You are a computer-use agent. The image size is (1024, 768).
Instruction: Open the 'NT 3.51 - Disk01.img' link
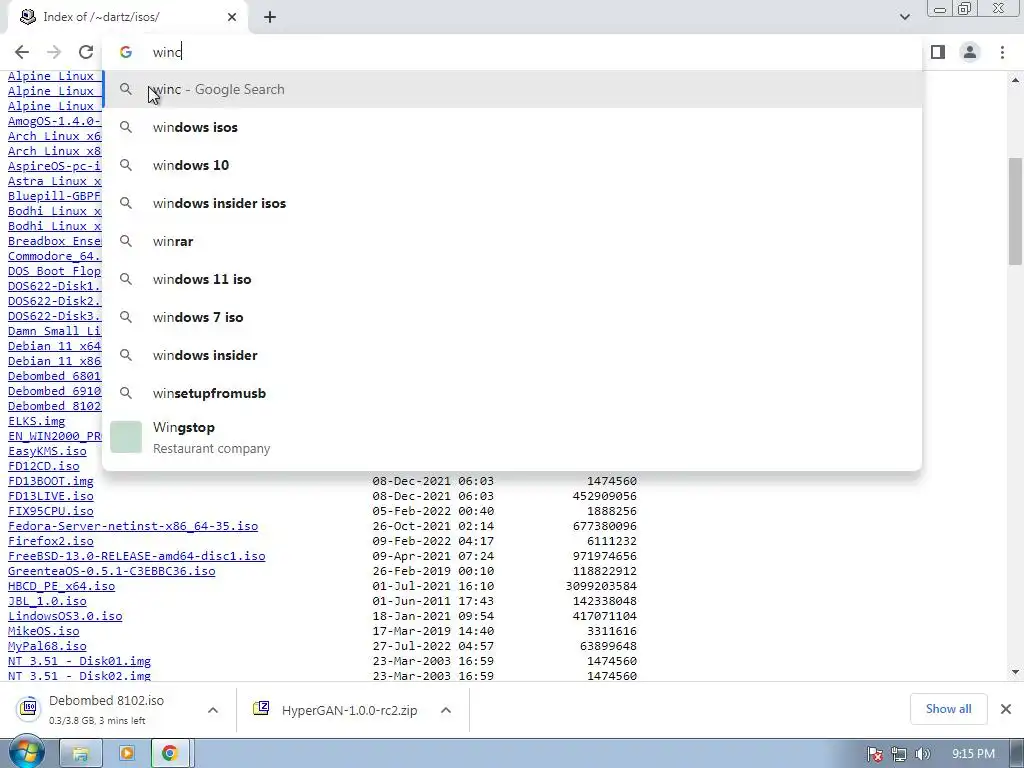[80, 662]
